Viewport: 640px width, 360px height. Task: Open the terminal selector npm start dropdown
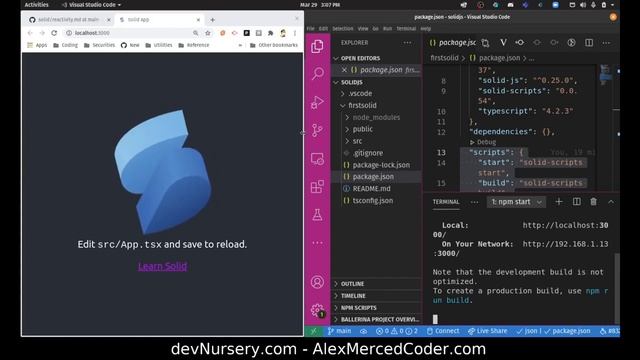click(516, 202)
